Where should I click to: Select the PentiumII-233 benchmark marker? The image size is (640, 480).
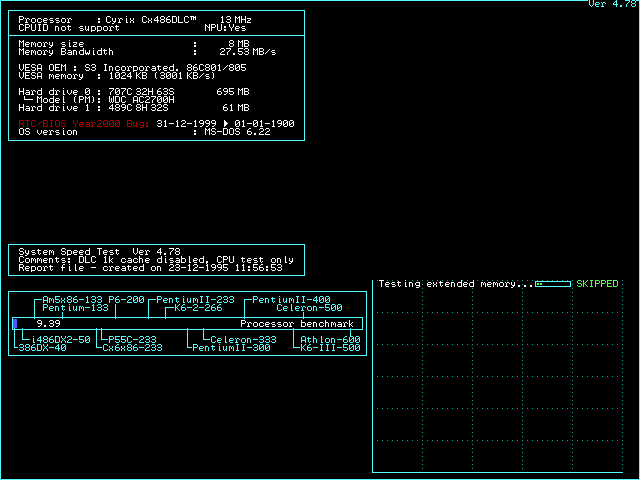click(195, 300)
